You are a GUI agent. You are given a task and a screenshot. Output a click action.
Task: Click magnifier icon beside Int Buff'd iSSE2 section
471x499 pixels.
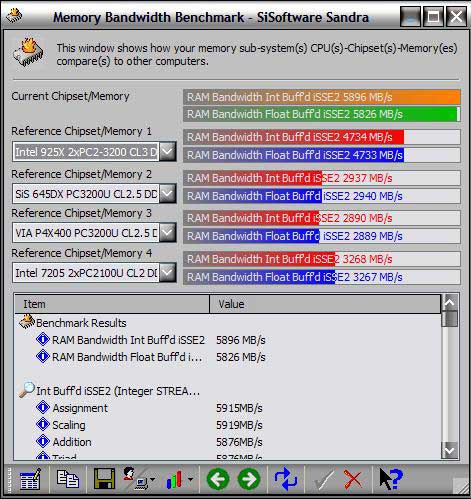(27, 389)
